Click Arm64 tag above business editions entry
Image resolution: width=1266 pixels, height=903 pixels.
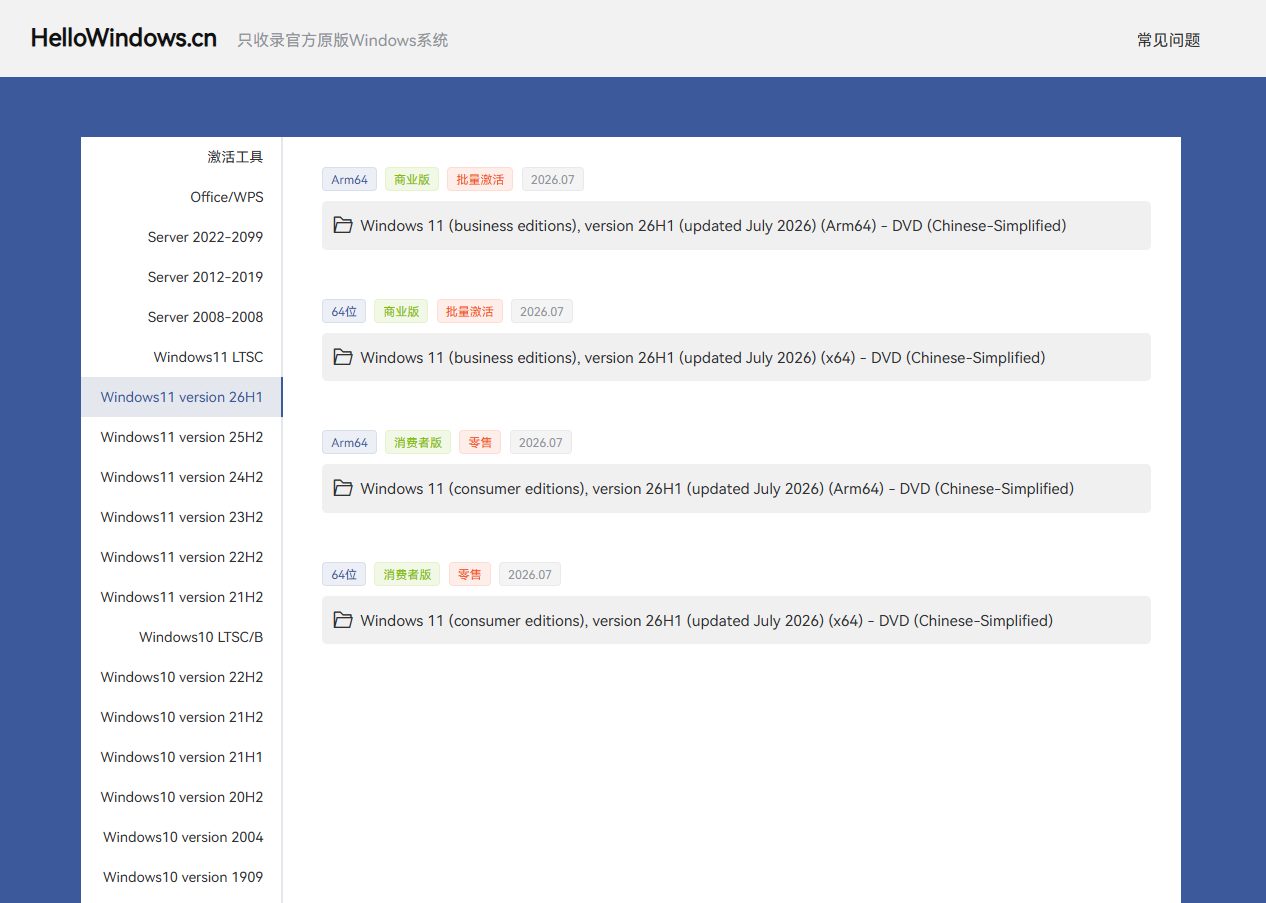point(349,180)
